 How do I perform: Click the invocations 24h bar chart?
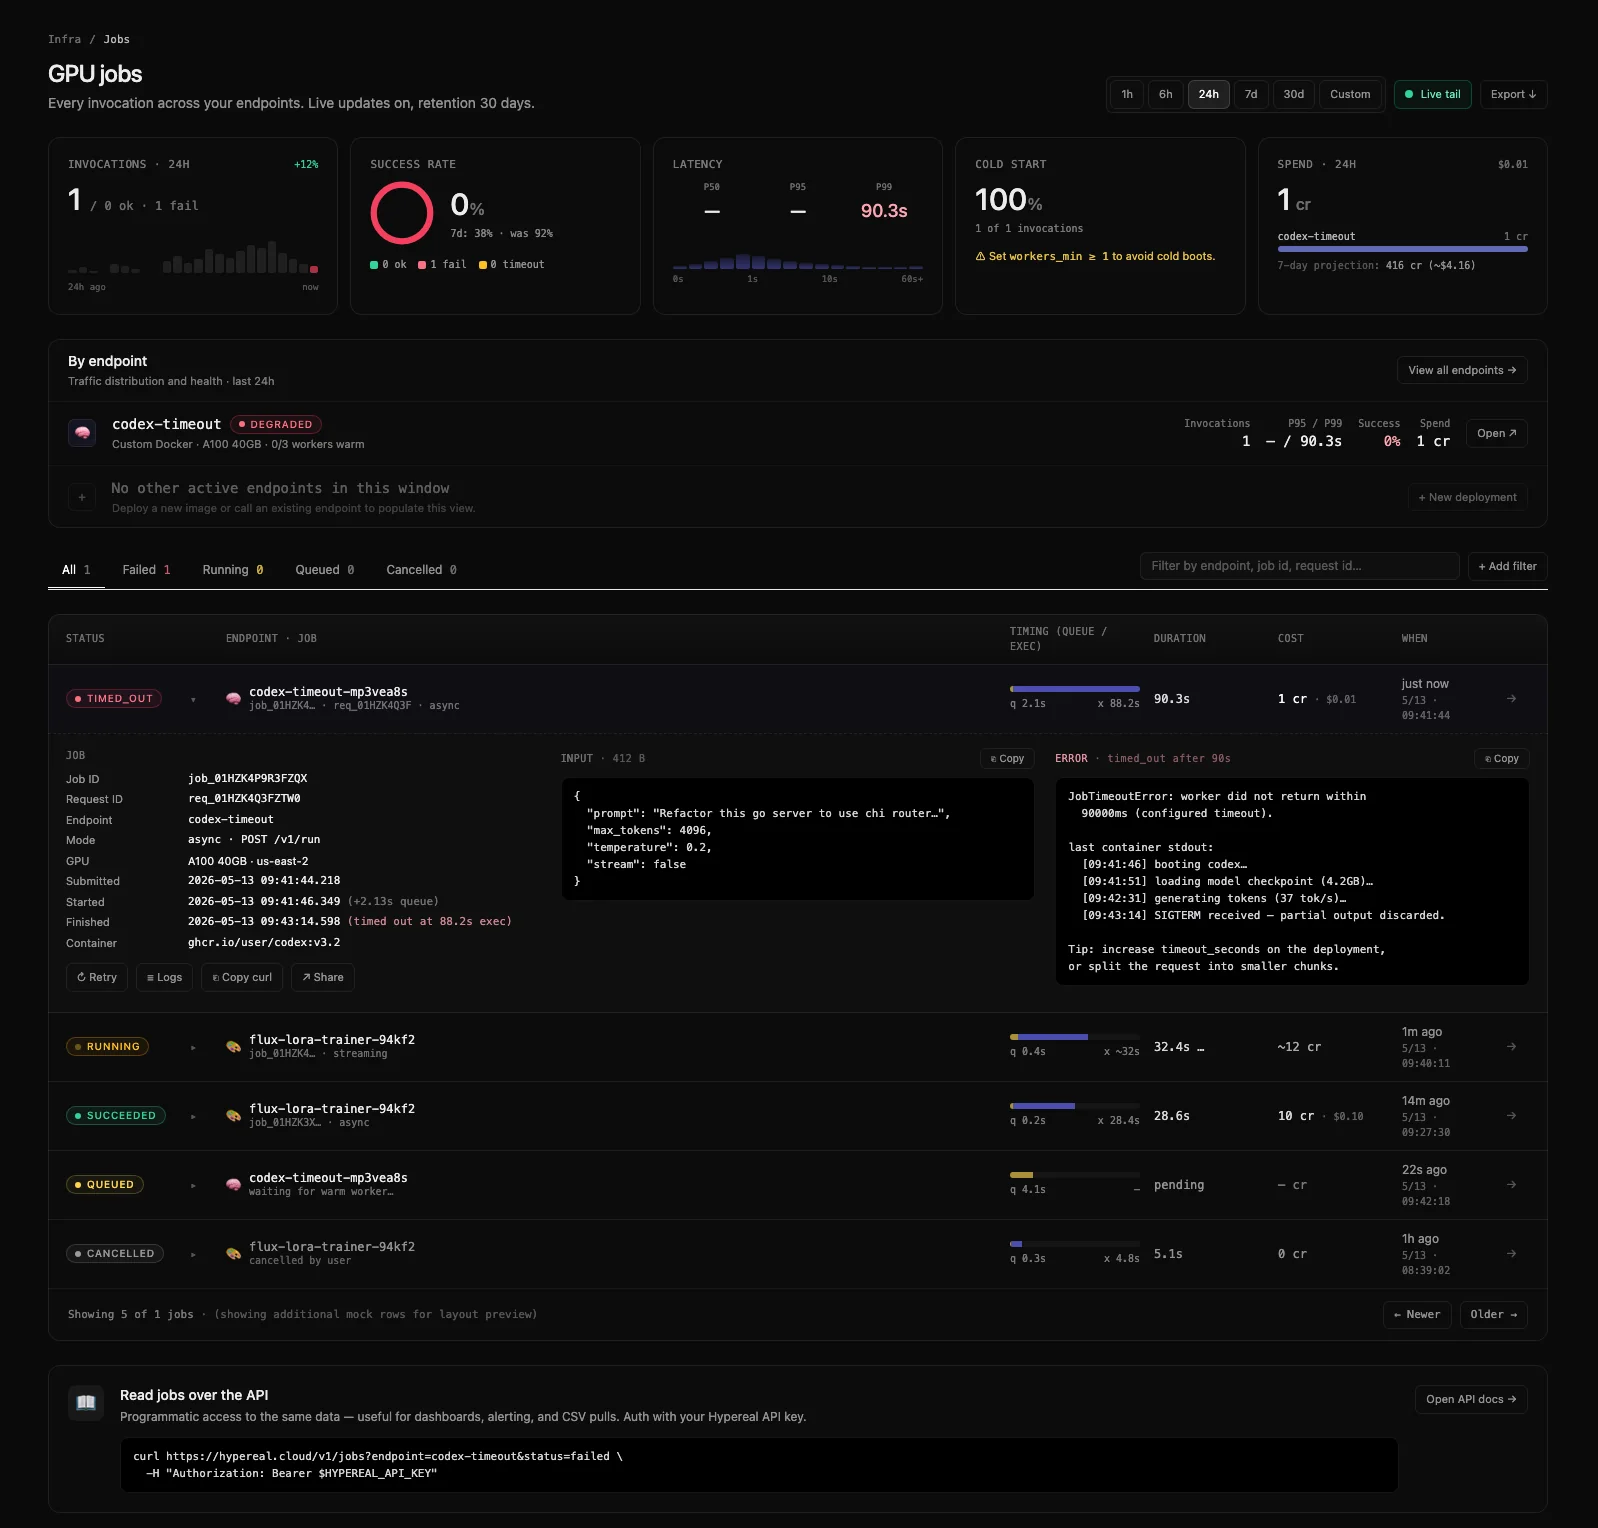(x=193, y=258)
